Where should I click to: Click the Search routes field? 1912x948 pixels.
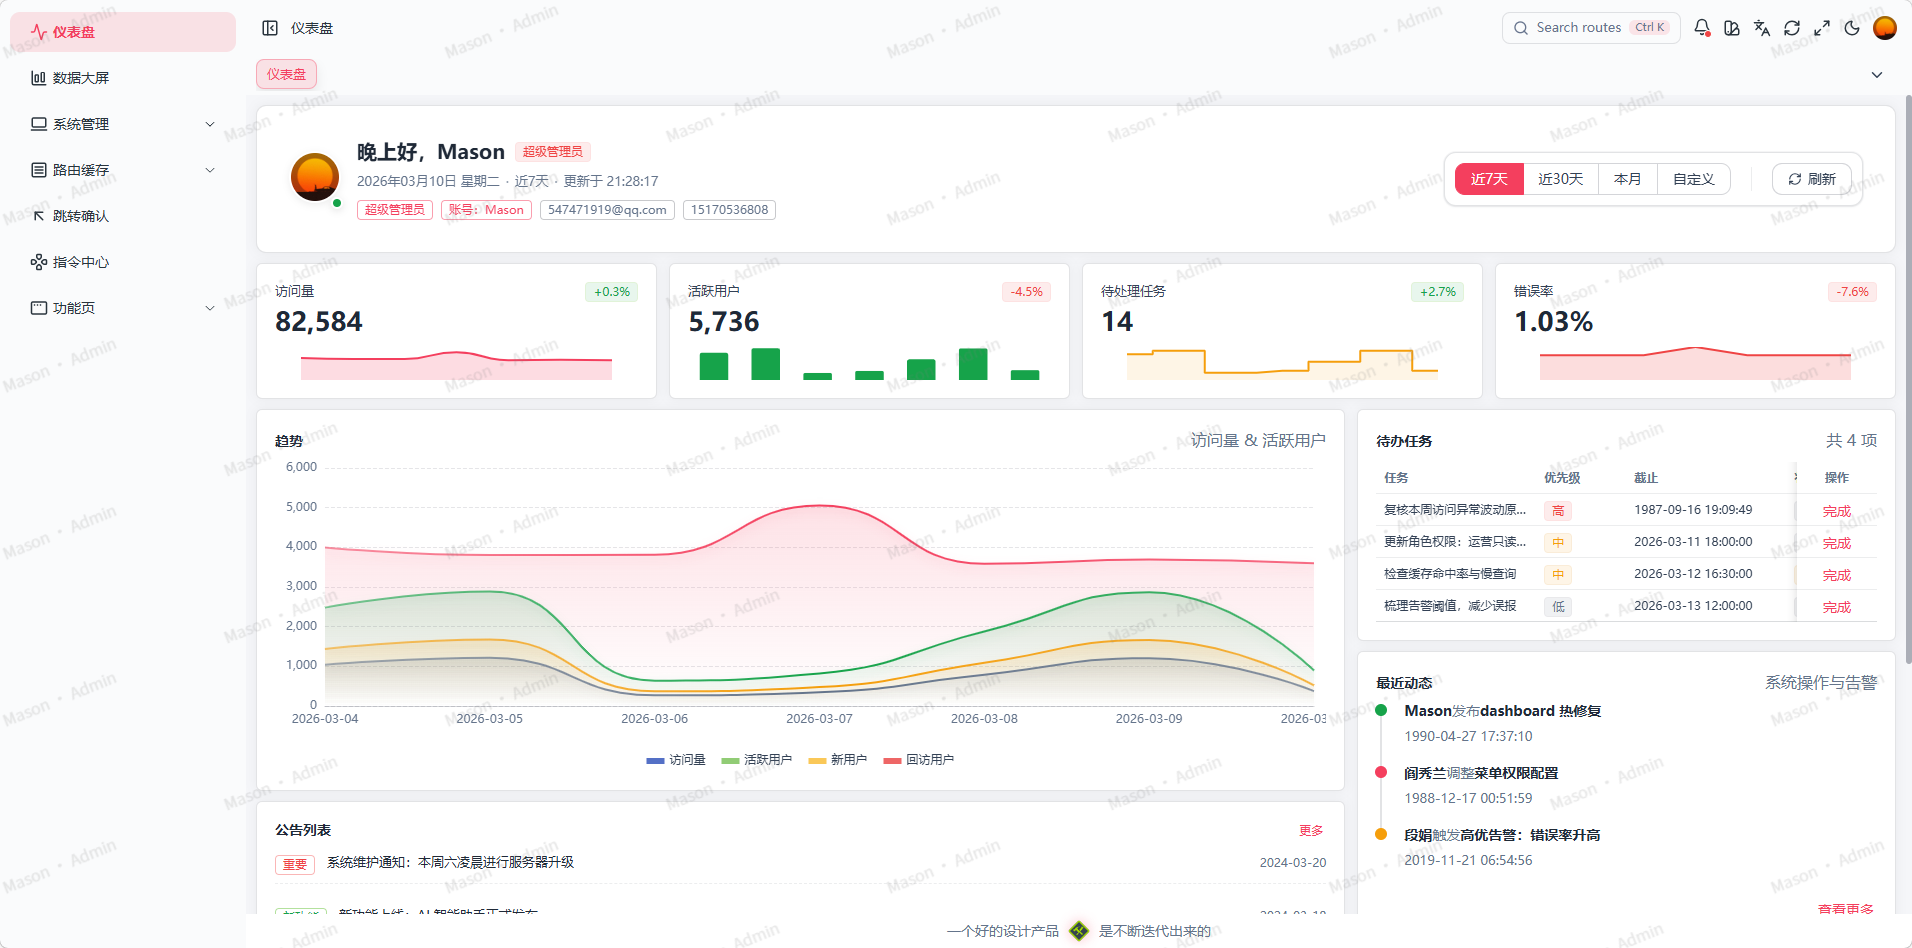[x=1578, y=28]
